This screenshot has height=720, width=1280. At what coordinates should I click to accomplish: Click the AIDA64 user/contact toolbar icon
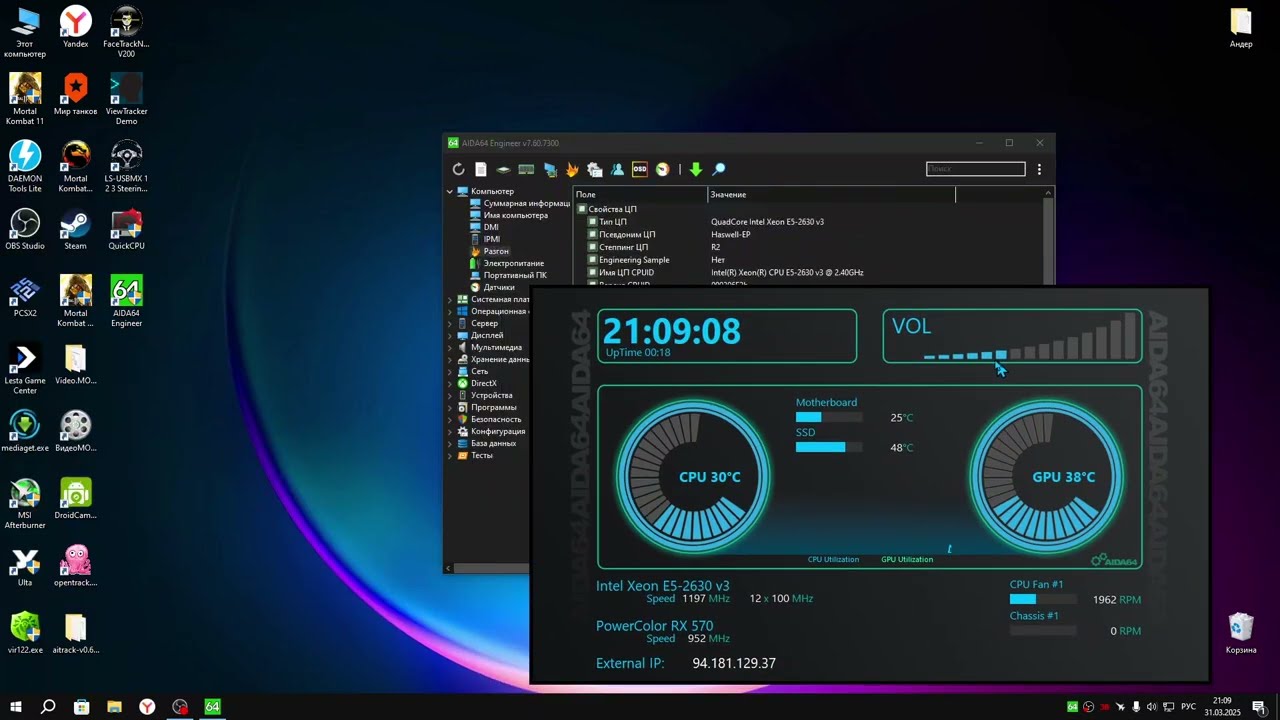(617, 170)
